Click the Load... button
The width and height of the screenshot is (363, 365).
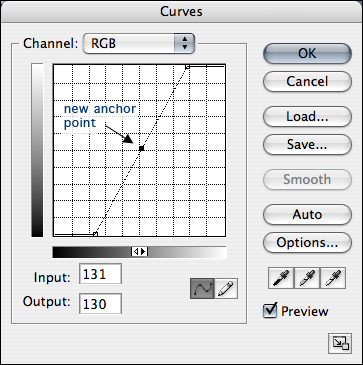pyautogui.click(x=307, y=116)
